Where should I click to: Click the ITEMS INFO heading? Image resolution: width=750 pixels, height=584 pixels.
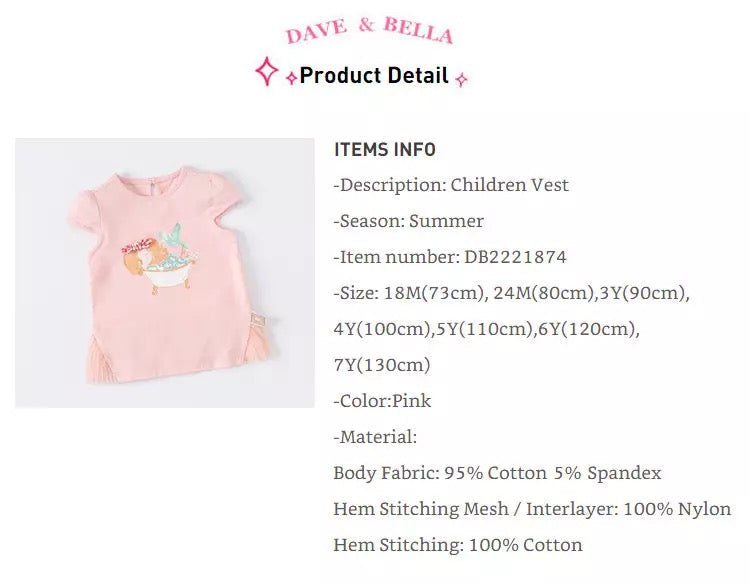tap(385, 150)
